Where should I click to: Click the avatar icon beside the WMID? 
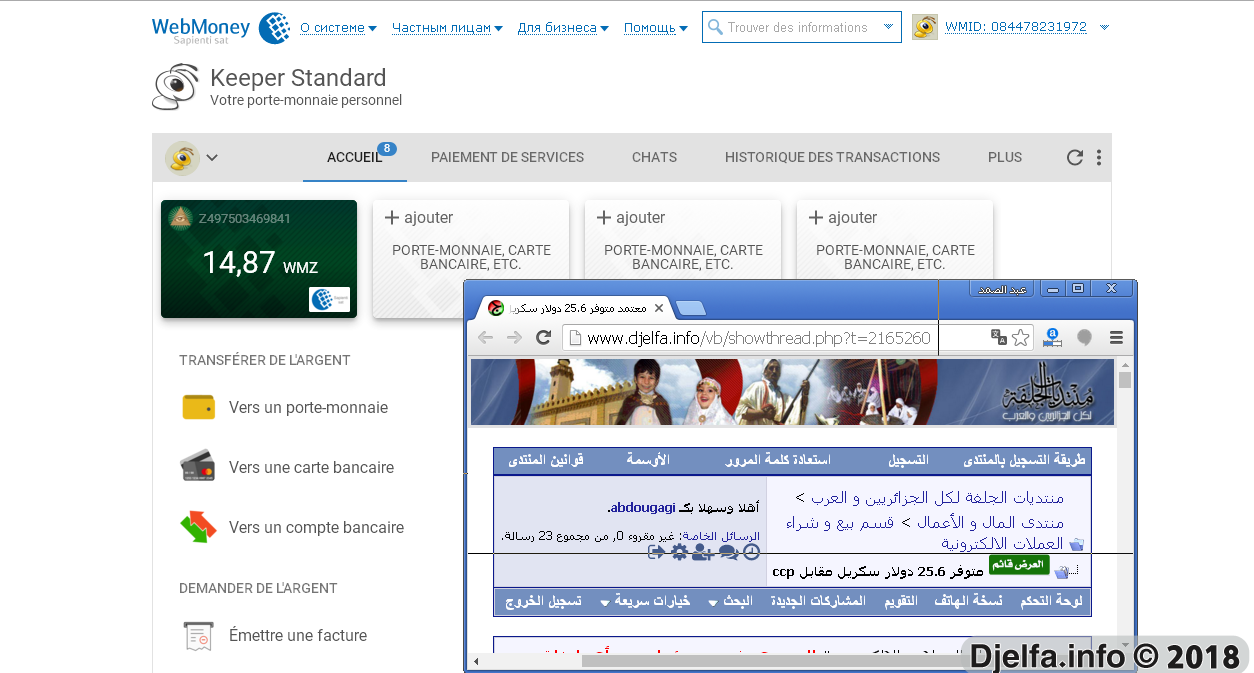[x=925, y=28]
